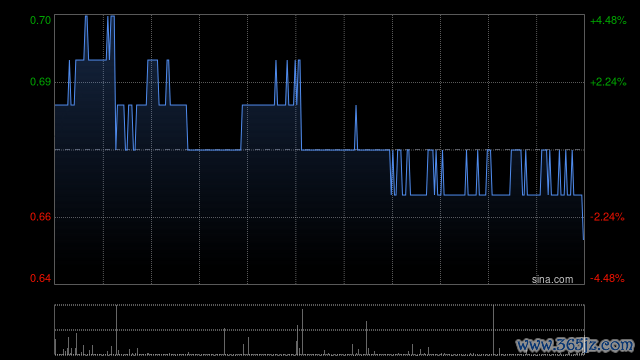The image size is (640, 360).
Task: Click the tall volume bar near chart right
Action: tap(493, 330)
